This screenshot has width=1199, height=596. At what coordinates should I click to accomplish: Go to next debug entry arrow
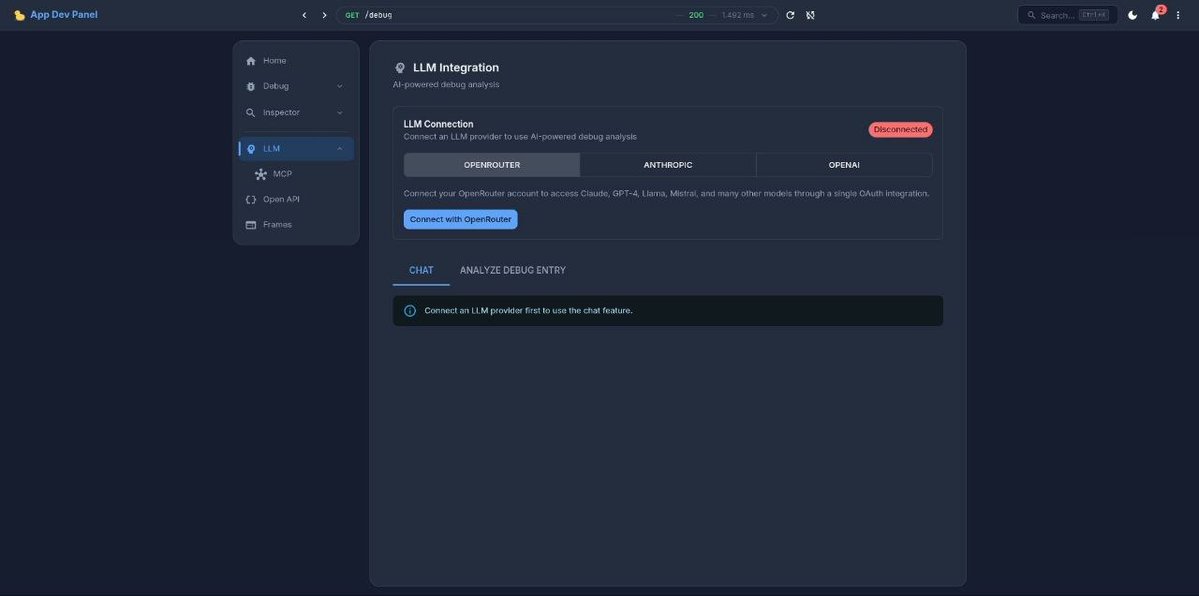[324, 15]
